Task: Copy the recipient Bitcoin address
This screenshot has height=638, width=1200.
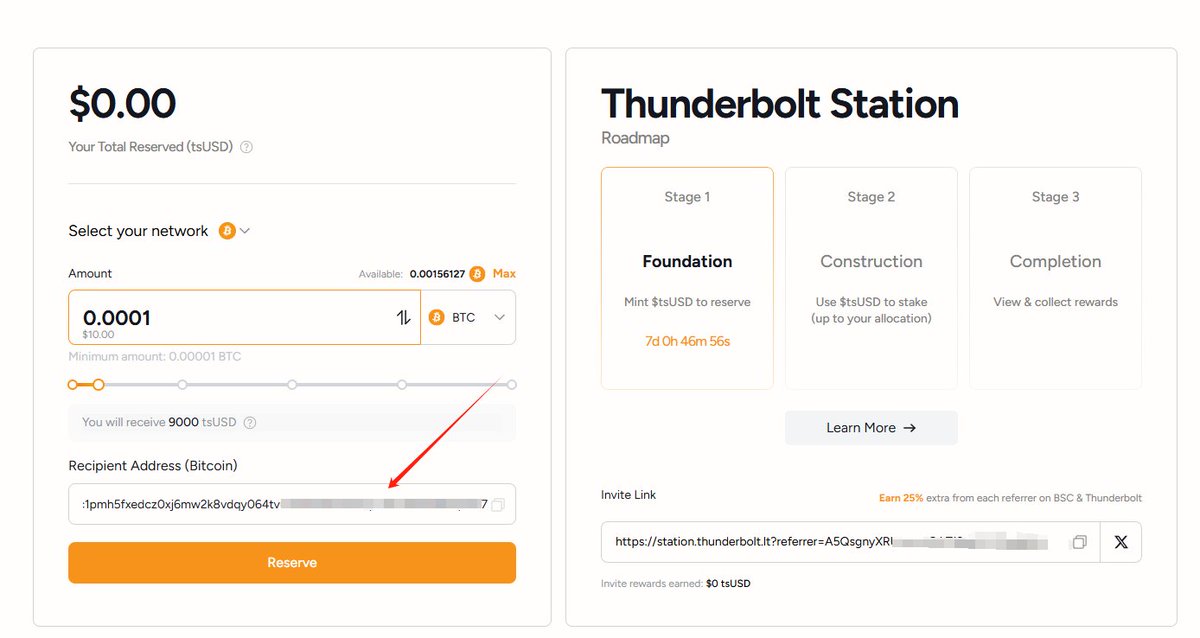Action: [498, 504]
